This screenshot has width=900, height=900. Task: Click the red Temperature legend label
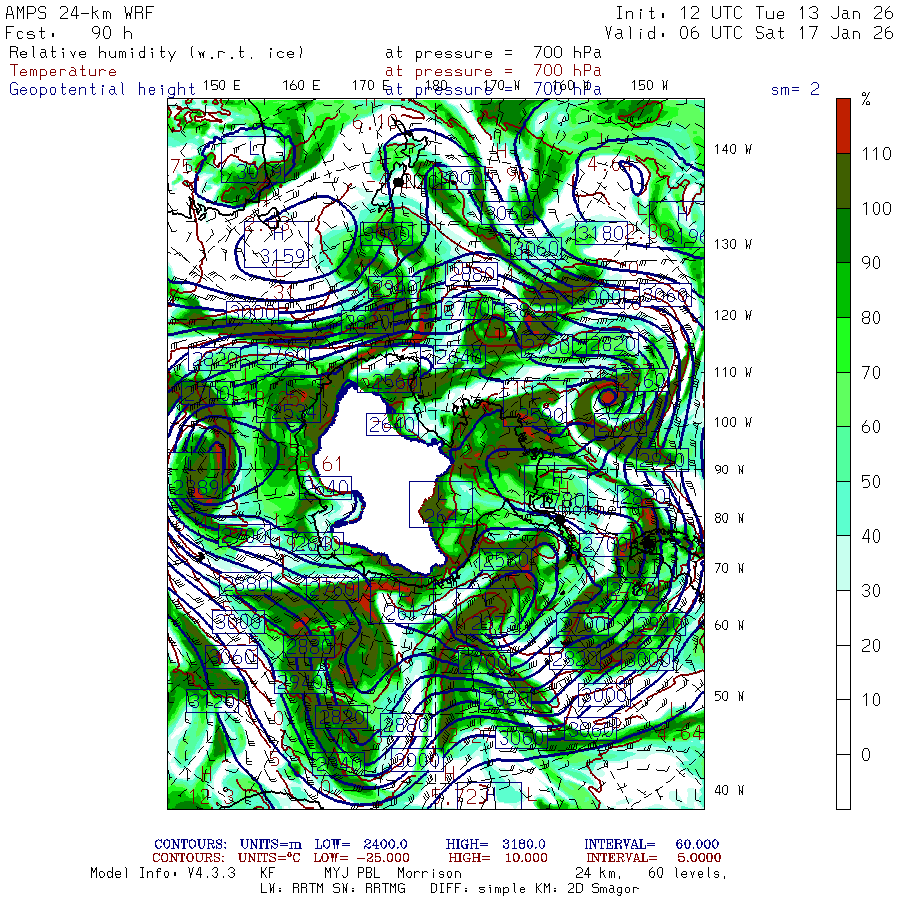click(63, 71)
